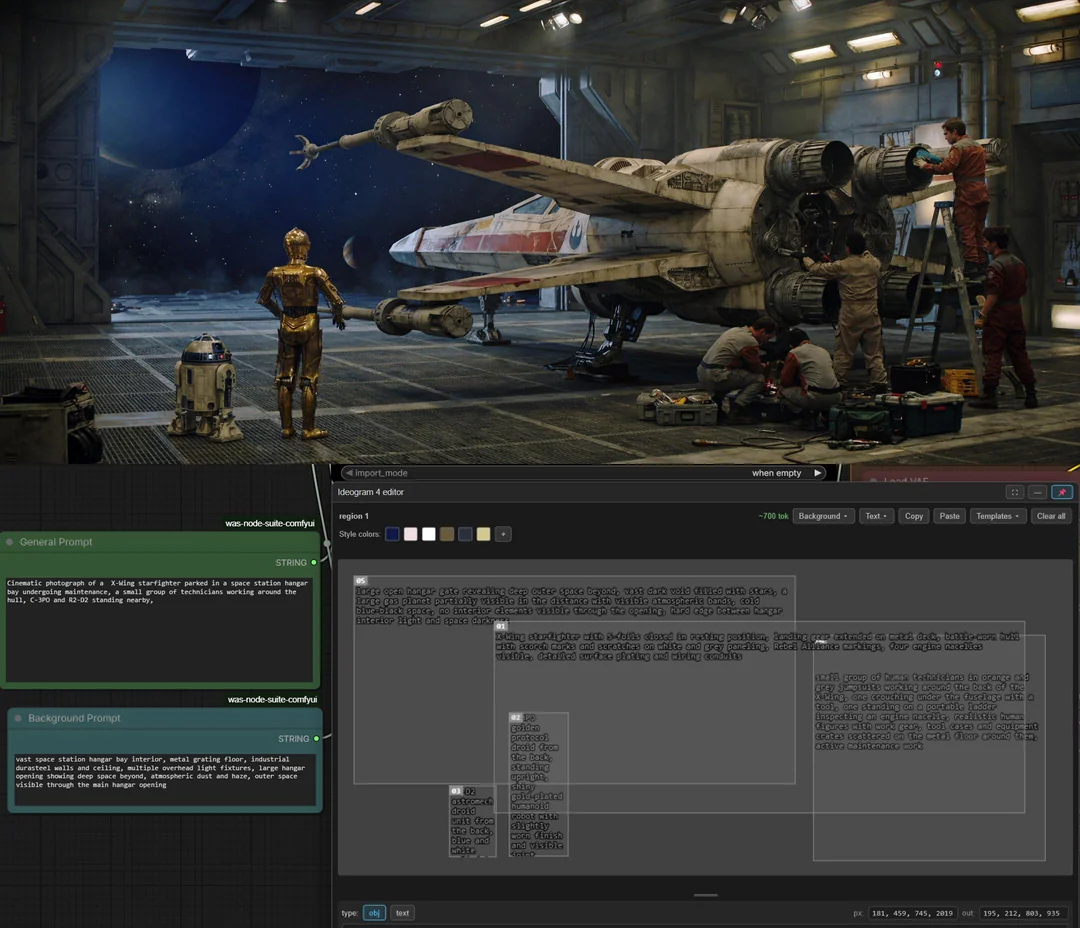Click the Background Prompt node title
Viewport: 1080px width, 928px height.
pos(74,718)
